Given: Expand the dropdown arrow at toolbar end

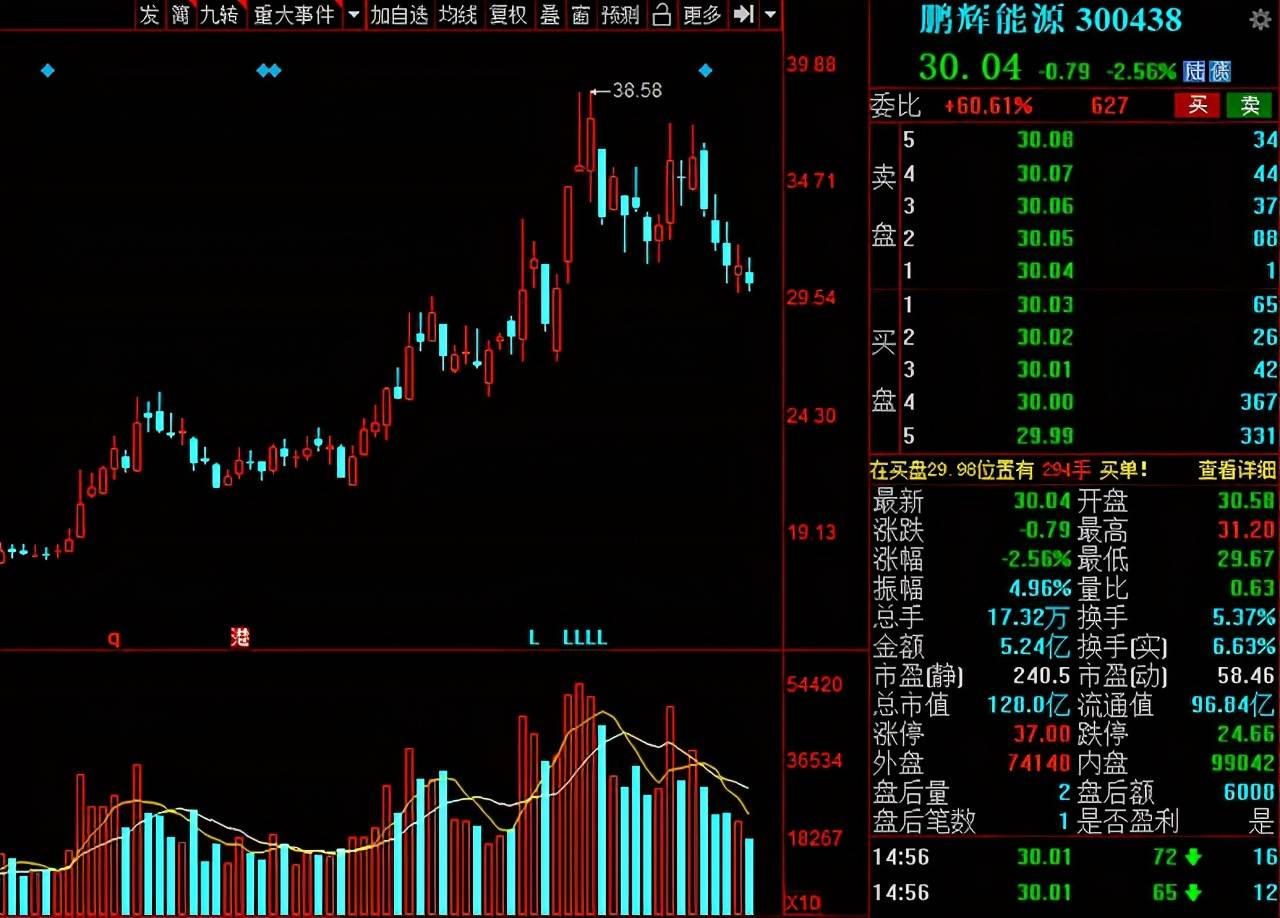Looking at the screenshot, I should [770, 15].
